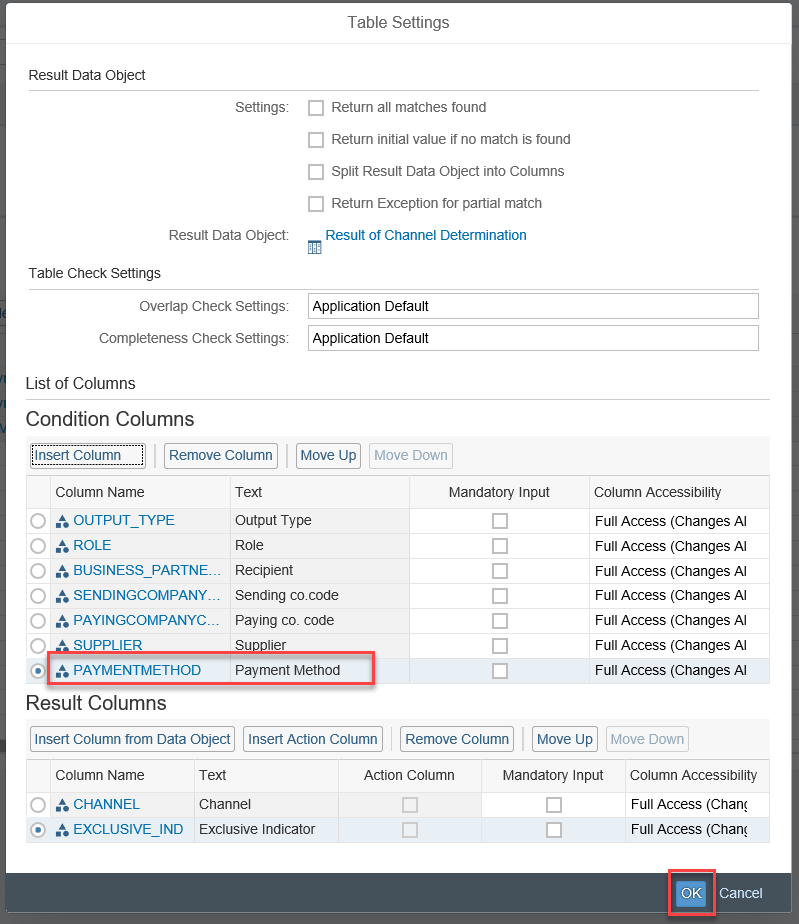Image resolution: width=799 pixels, height=924 pixels.
Task: Toggle Action Column checkbox for Exclusive Indicator
Action: point(410,830)
